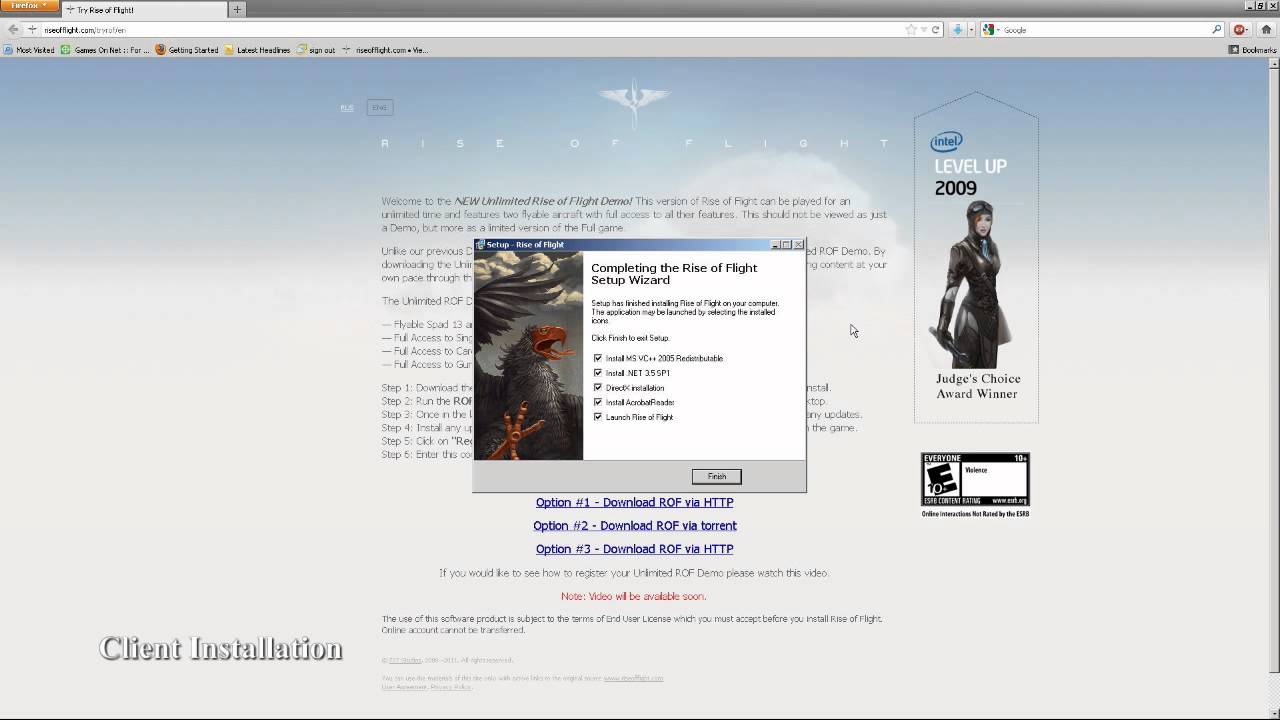Screen dimensions: 1280x720
Task: Uncheck Install .NET 3.5 SP1
Action: point(598,373)
